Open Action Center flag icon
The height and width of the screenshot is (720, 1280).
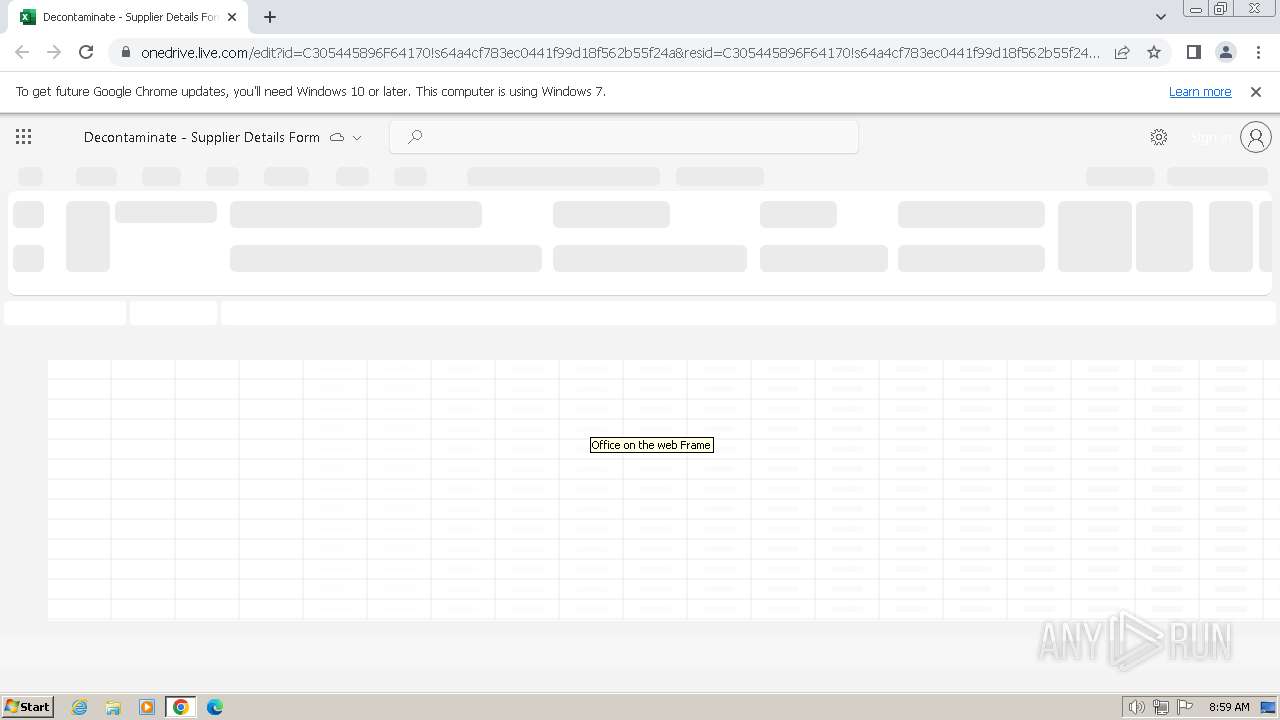pos(1185,707)
